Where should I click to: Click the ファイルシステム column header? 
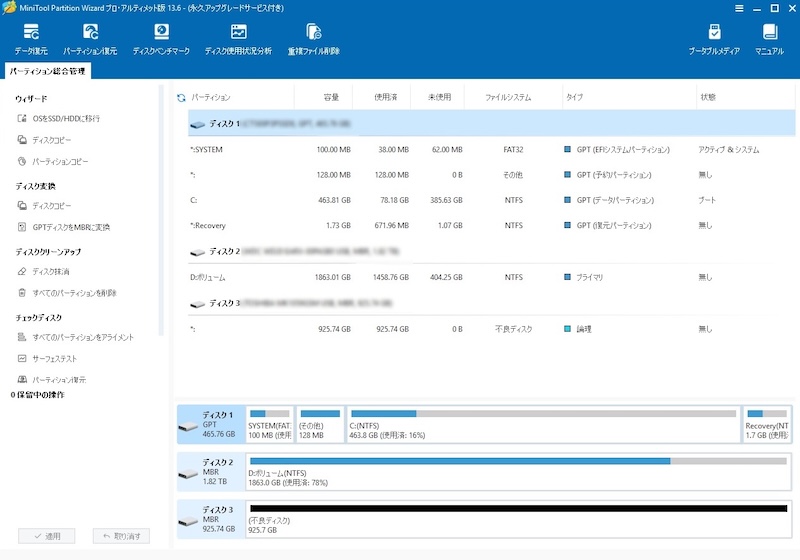tap(508, 98)
